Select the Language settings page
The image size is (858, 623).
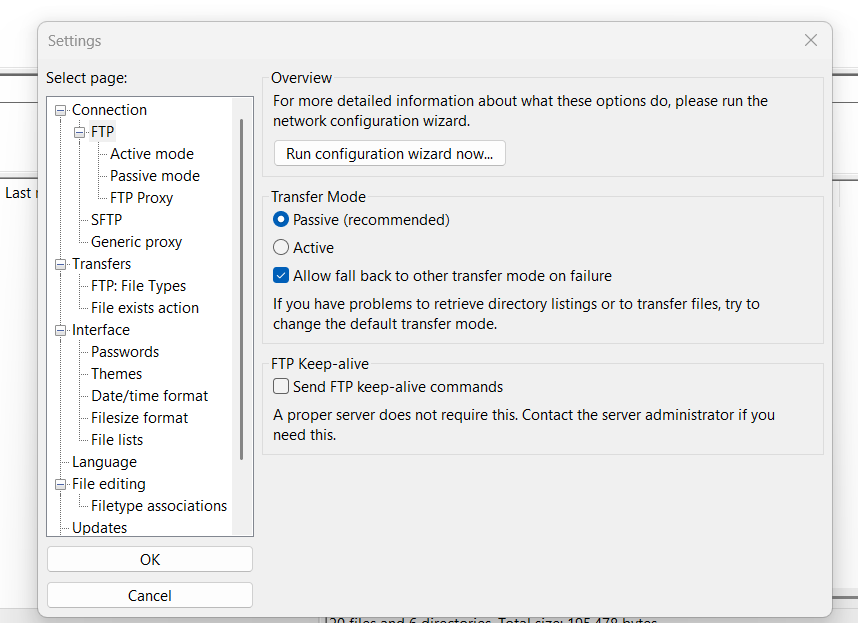click(103, 461)
